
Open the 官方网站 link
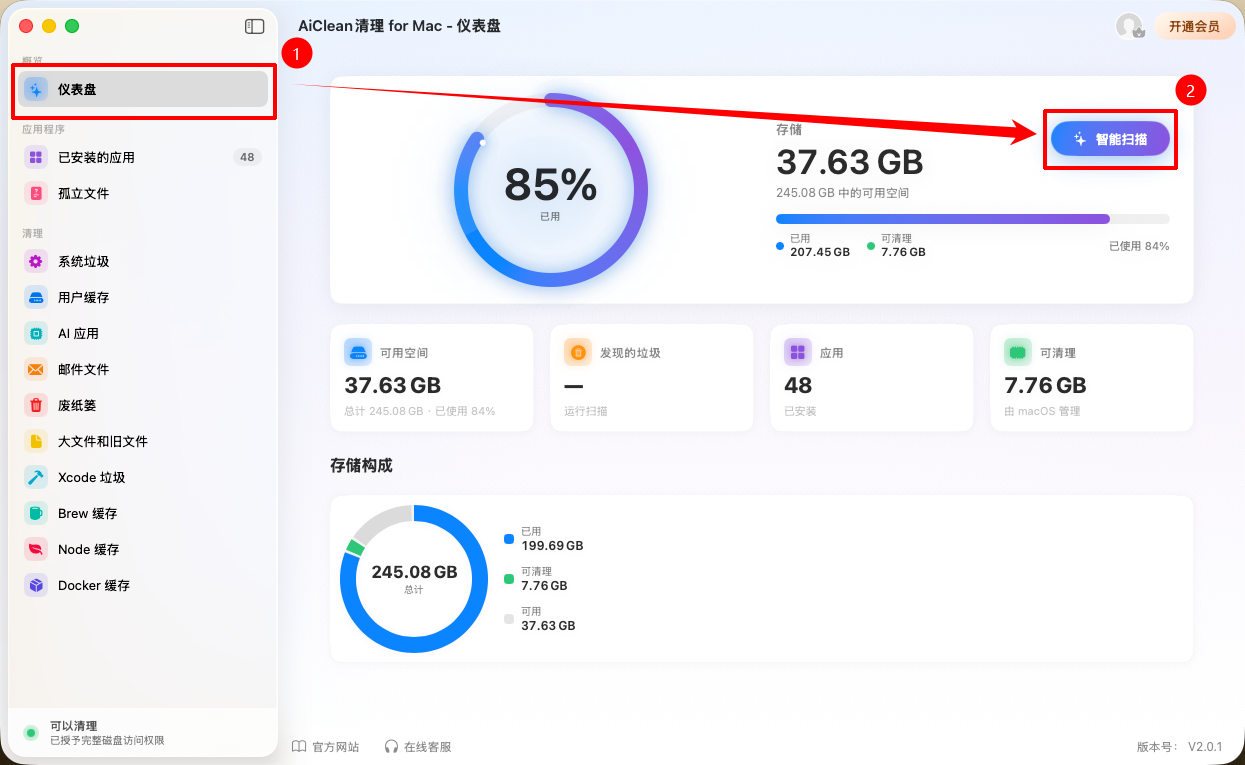coord(325,746)
